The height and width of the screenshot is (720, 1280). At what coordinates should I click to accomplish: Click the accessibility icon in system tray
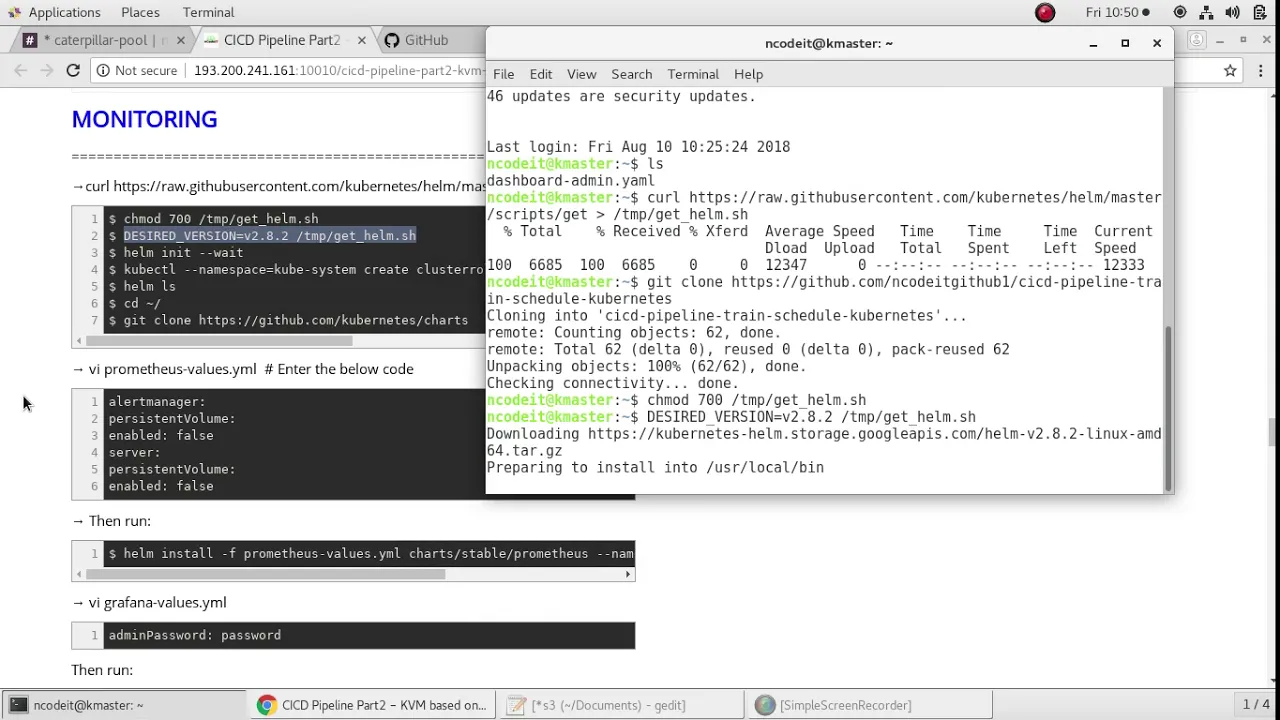click(x=1180, y=12)
